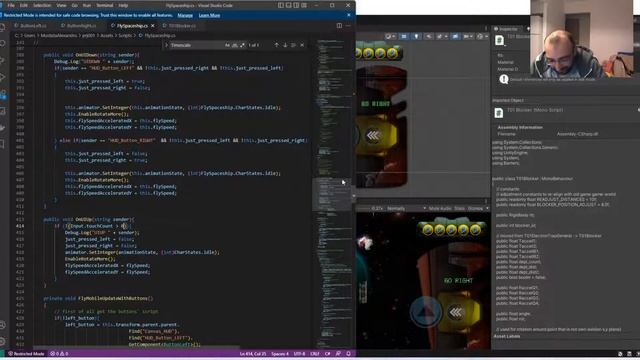640x360 pixels.
Task: Open editor More Actions ellipsis menu
Action: point(348,26)
